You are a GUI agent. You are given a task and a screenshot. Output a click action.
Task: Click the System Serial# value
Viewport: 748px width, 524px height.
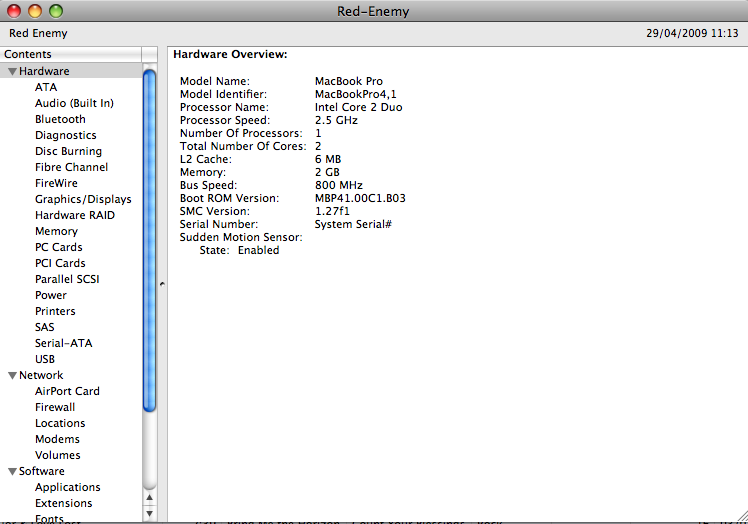tap(353, 224)
